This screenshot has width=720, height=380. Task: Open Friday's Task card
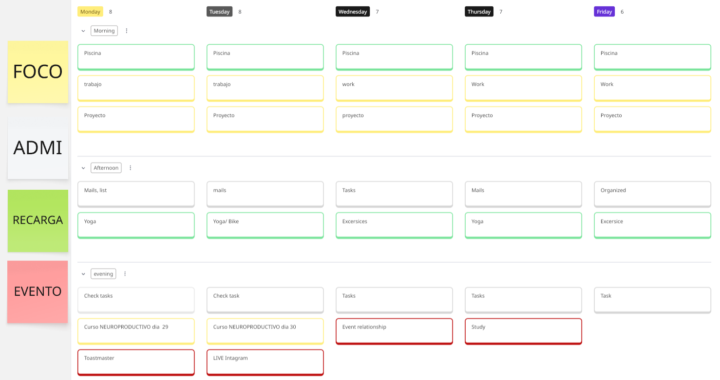pyautogui.click(x=652, y=300)
